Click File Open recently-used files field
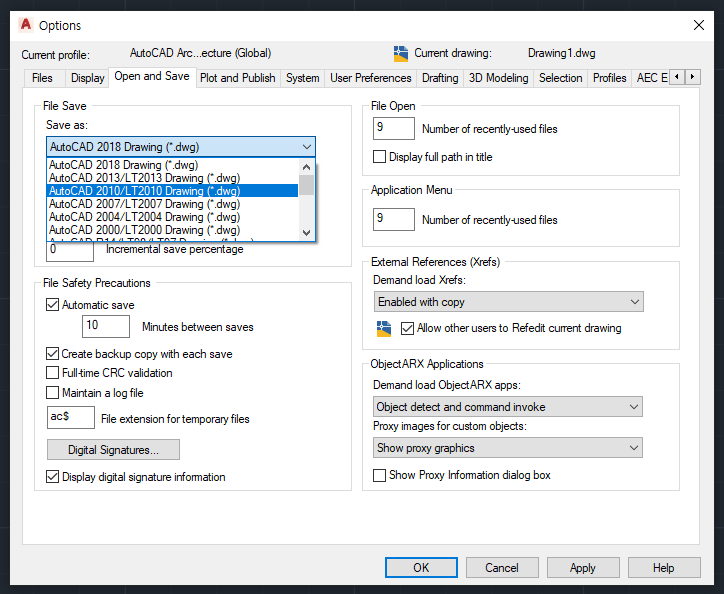The width and height of the screenshot is (724, 594). [394, 128]
